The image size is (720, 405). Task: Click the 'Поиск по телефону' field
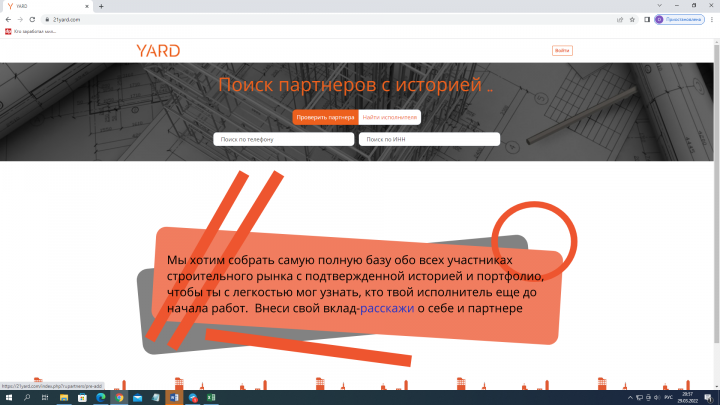coord(283,139)
